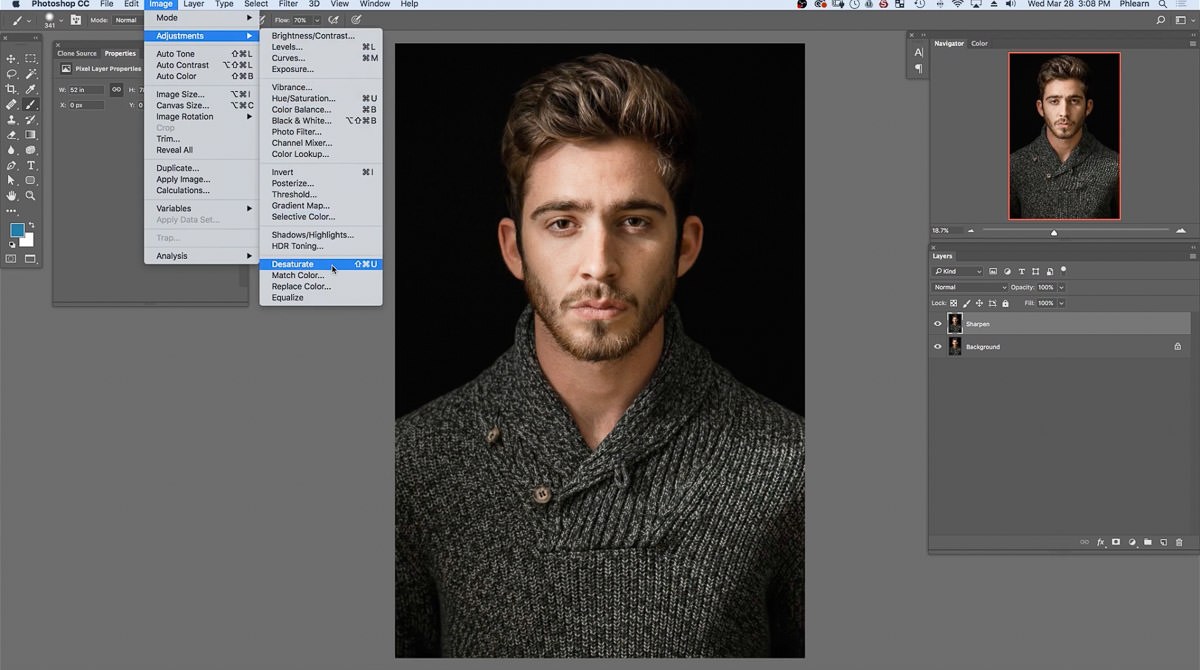The width and height of the screenshot is (1200, 670).
Task: Link layers at Layers panel bottom
Action: (x=1084, y=542)
